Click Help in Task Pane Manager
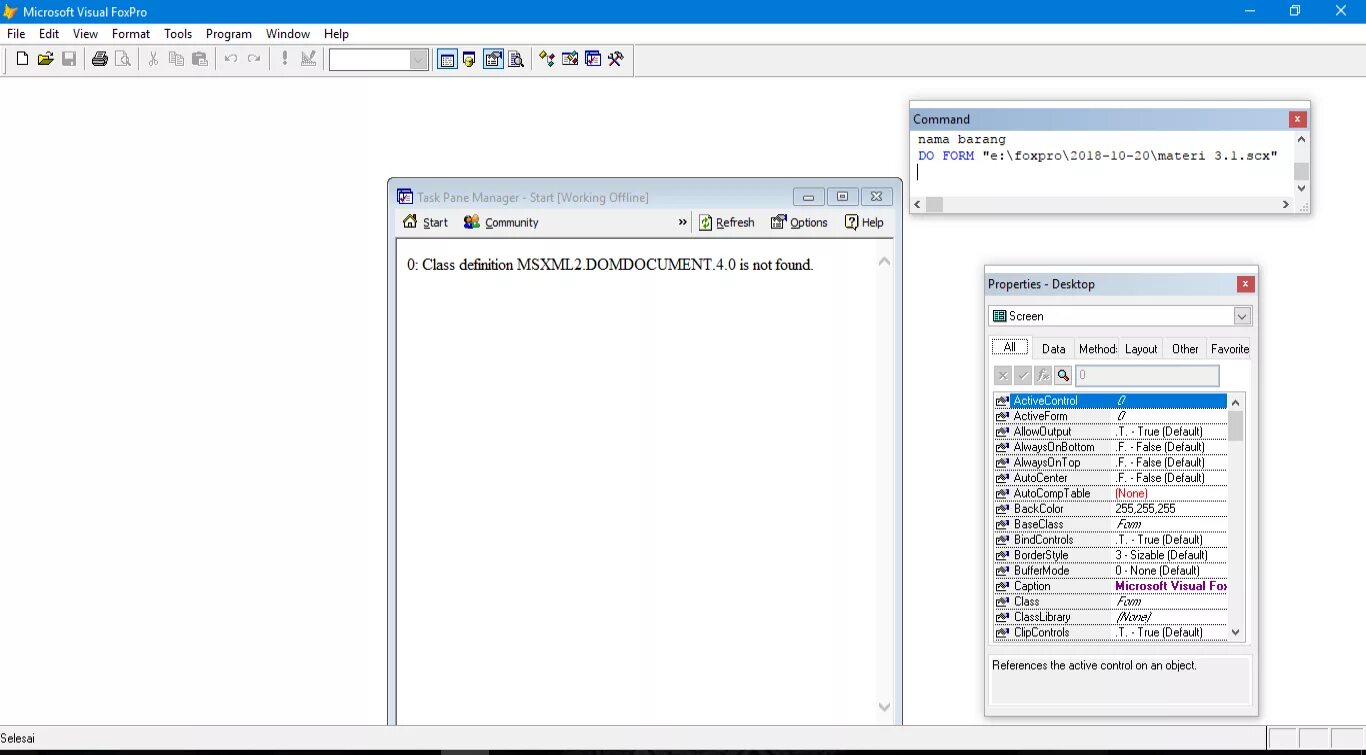Image resolution: width=1366 pixels, height=755 pixels. click(x=864, y=222)
